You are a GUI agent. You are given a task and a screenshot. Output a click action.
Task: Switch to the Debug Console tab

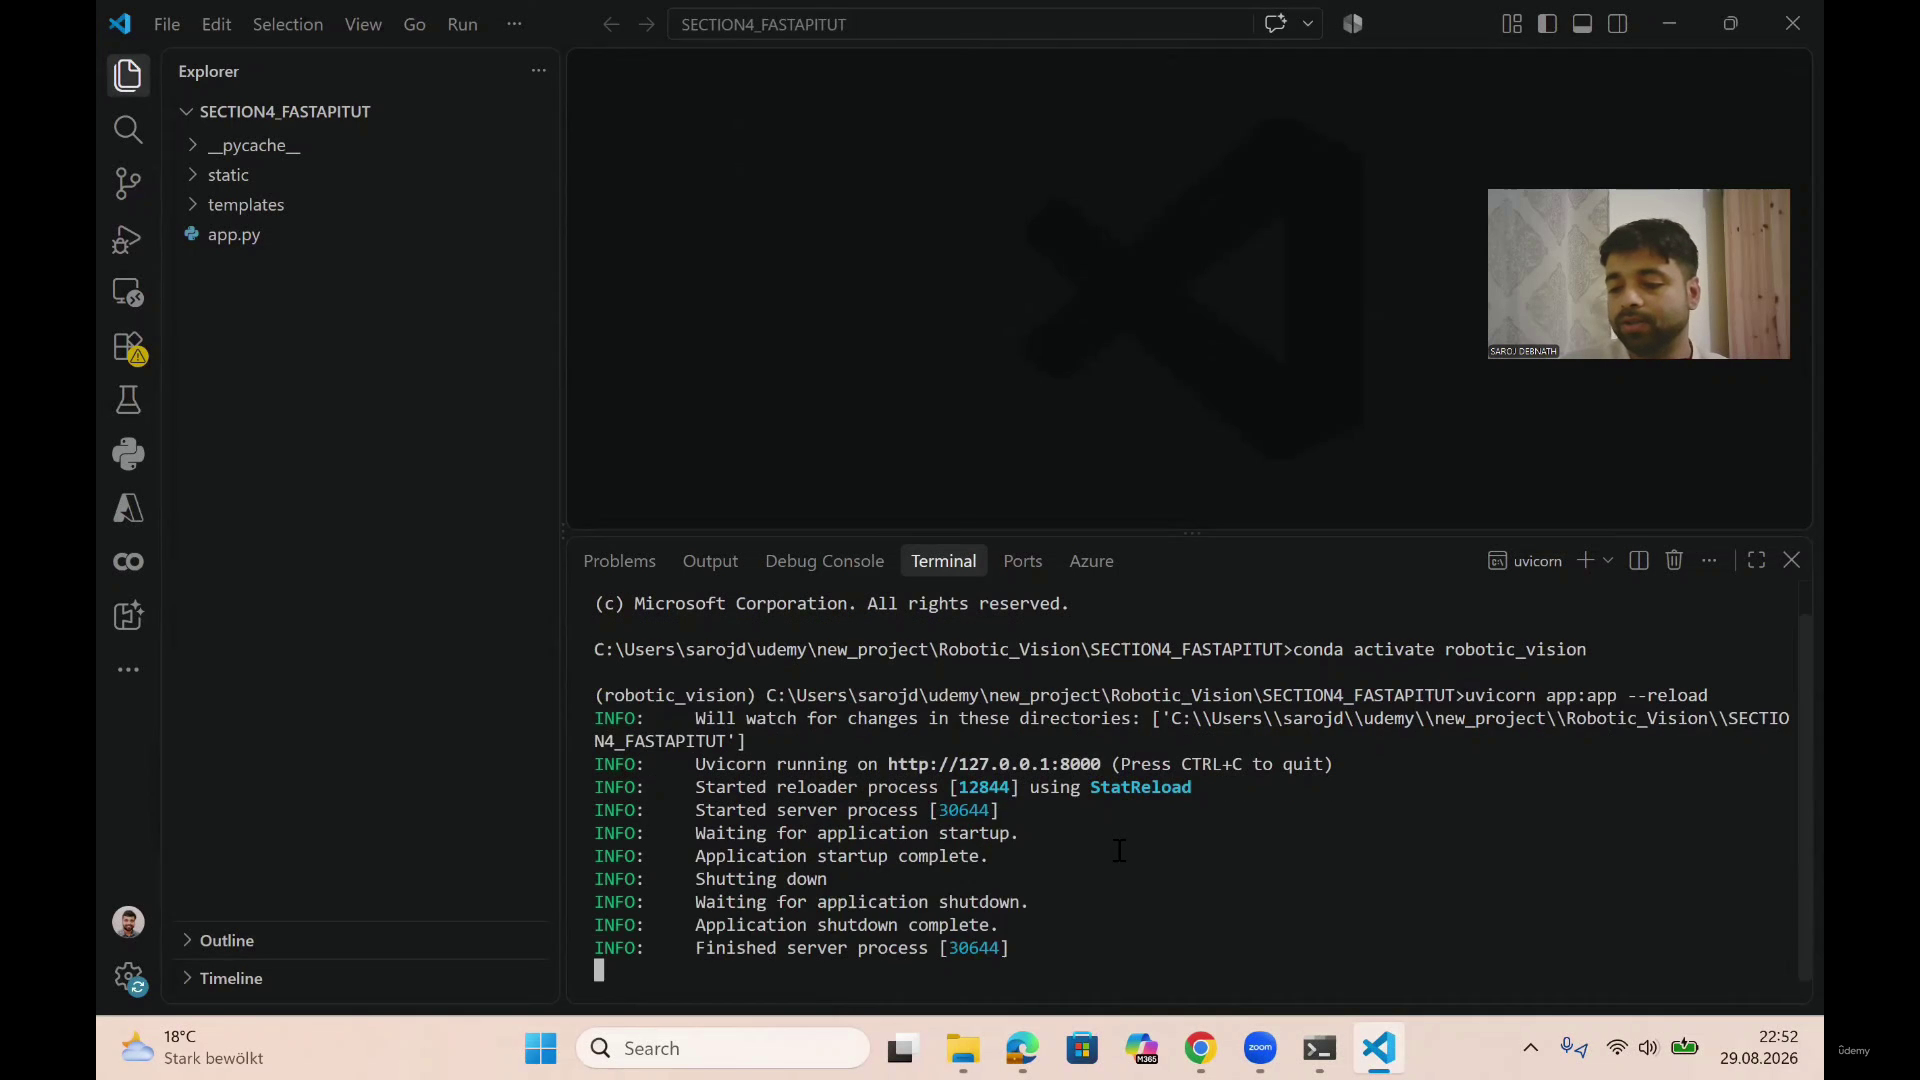click(x=824, y=561)
